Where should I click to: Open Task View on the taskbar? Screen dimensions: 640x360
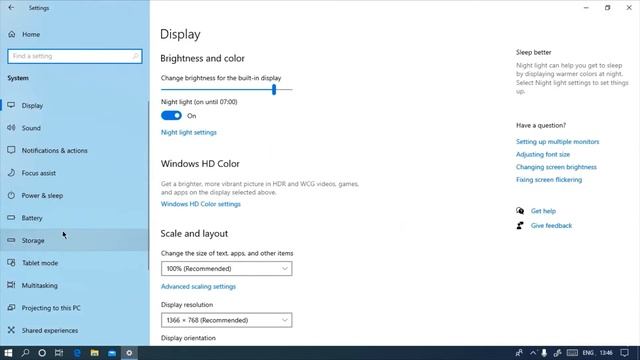(59, 353)
